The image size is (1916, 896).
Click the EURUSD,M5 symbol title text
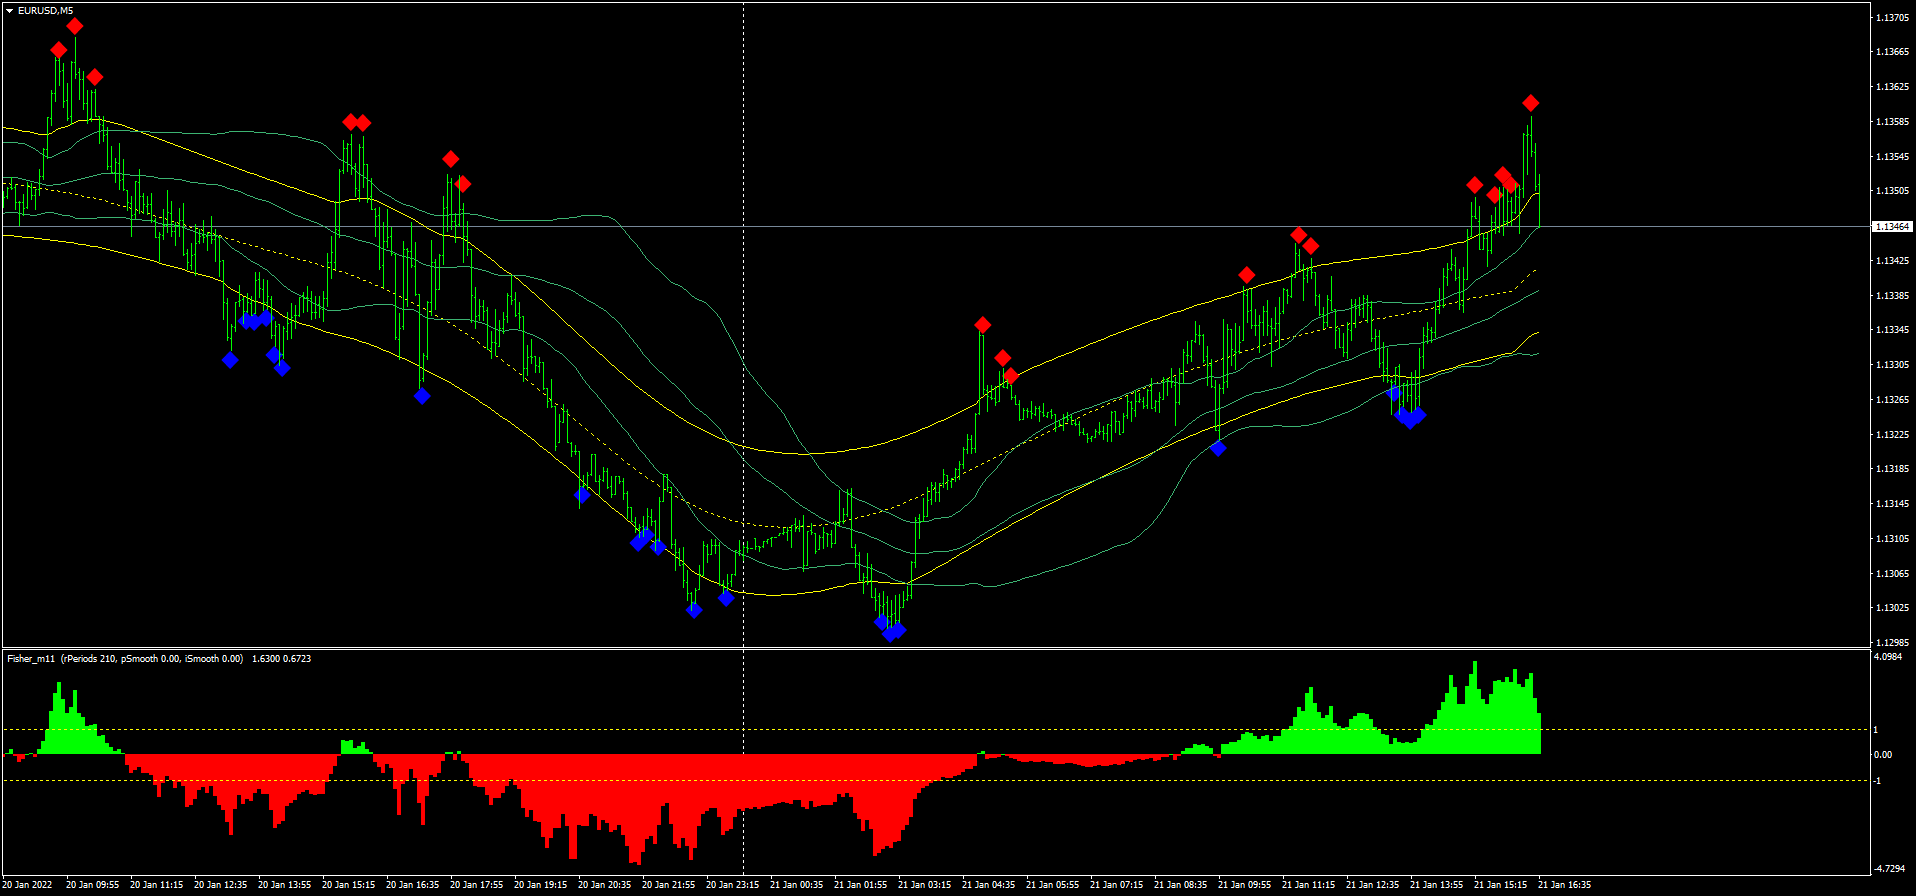(x=45, y=11)
